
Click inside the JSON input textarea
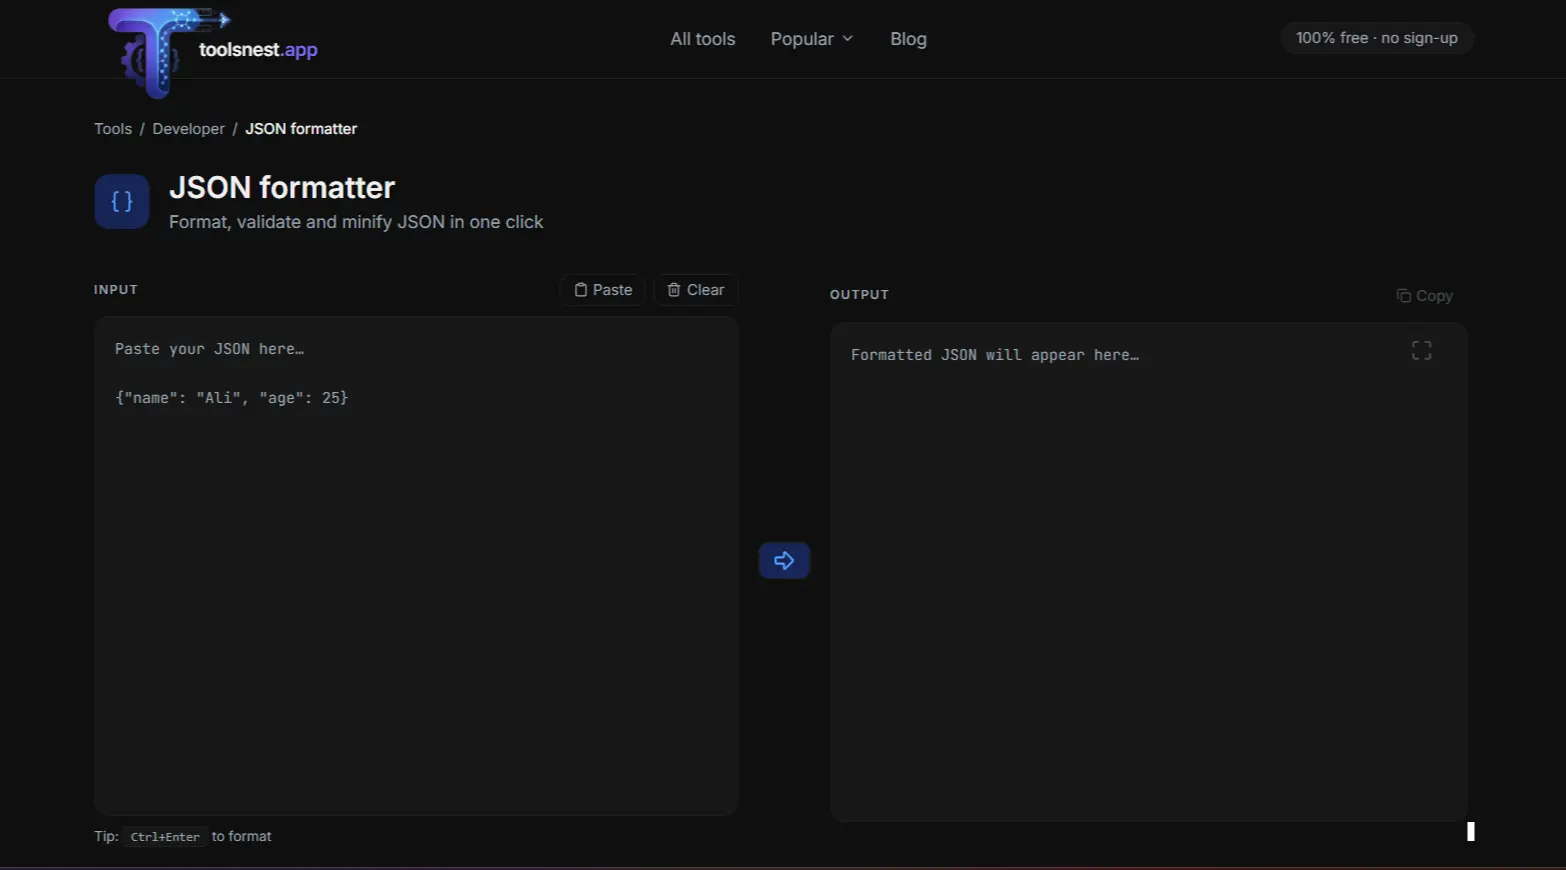416,566
